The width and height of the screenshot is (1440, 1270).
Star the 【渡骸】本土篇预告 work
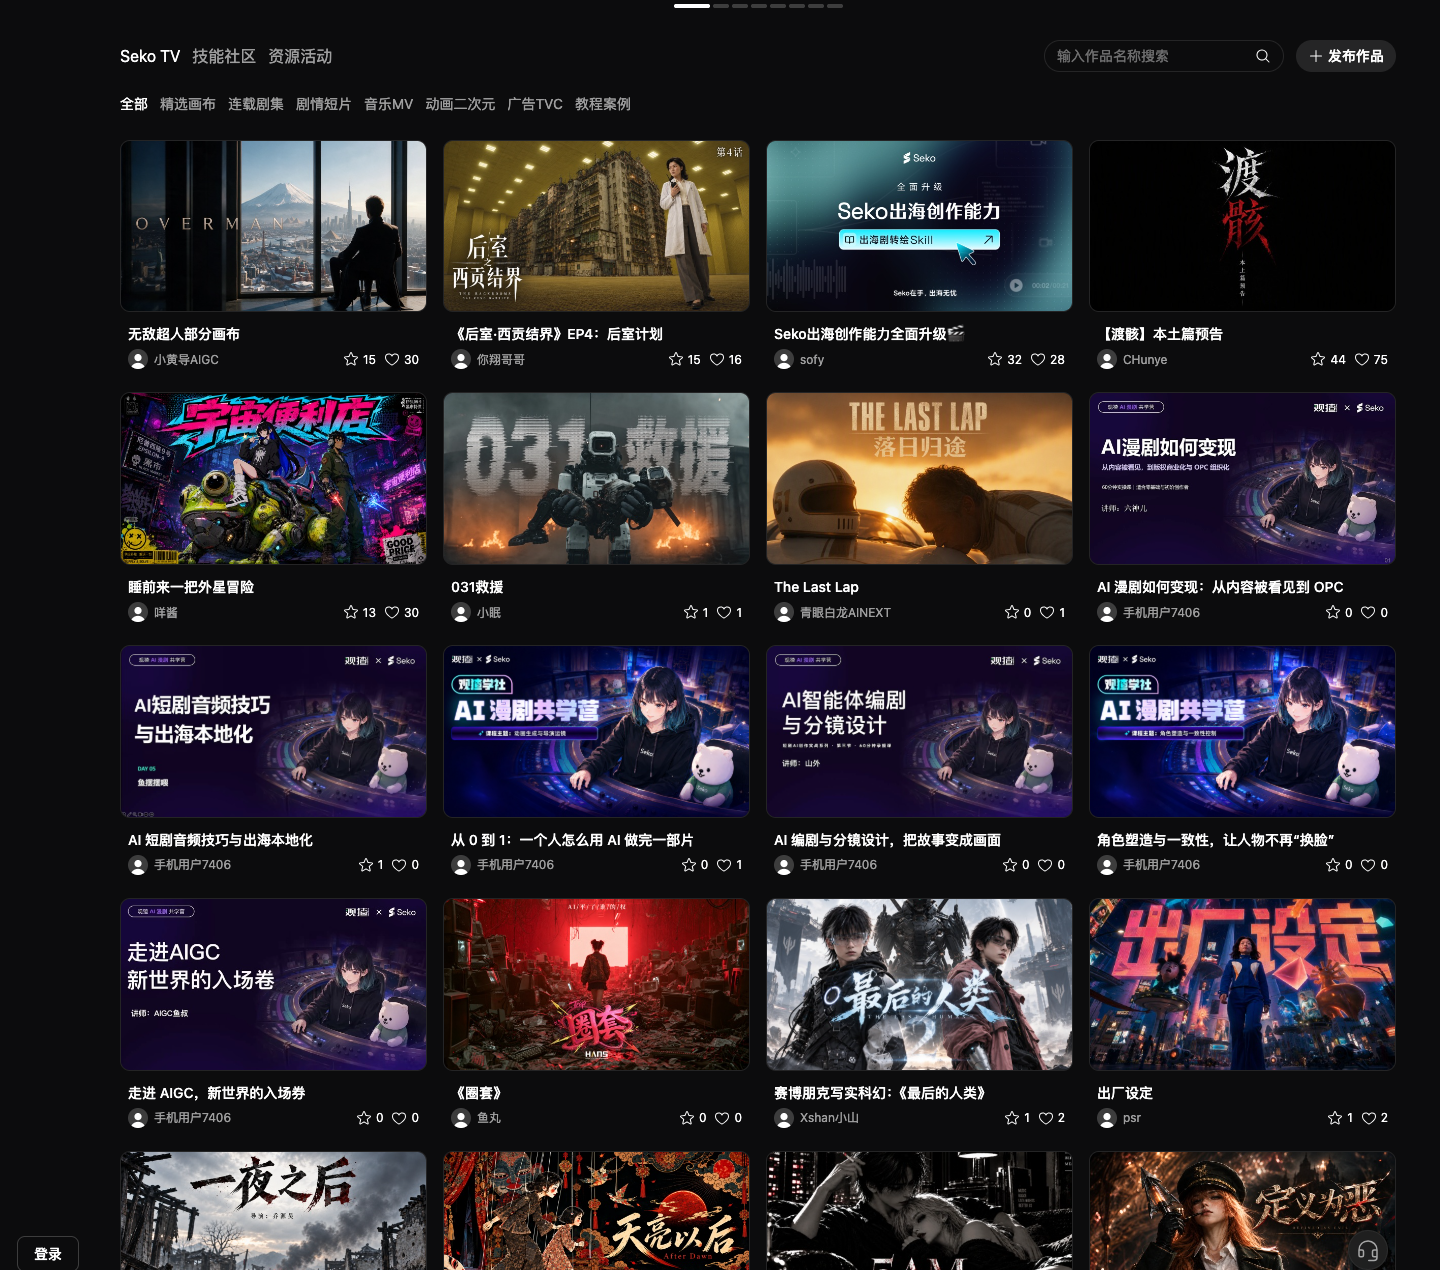tap(1318, 359)
